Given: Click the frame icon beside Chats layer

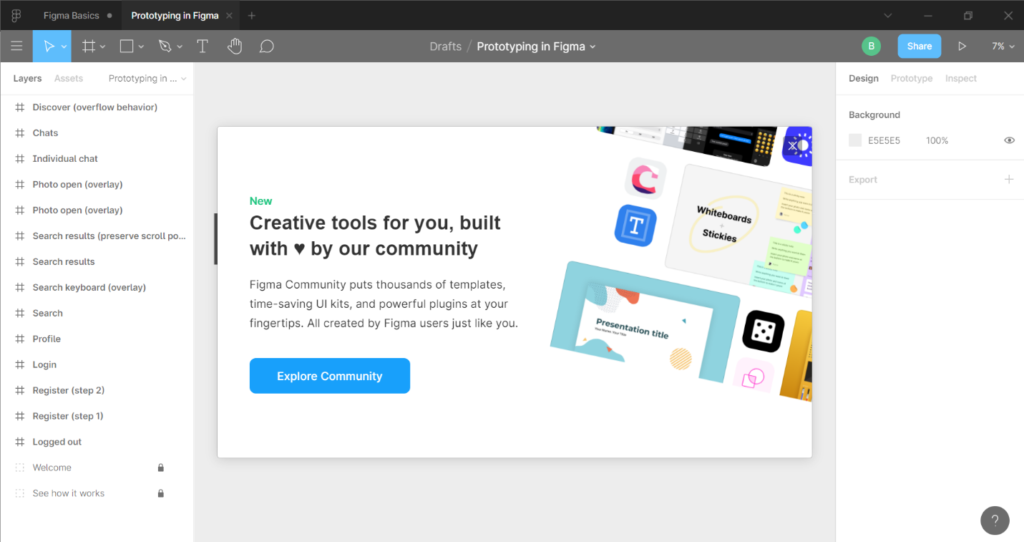Looking at the screenshot, I should point(20,133).
